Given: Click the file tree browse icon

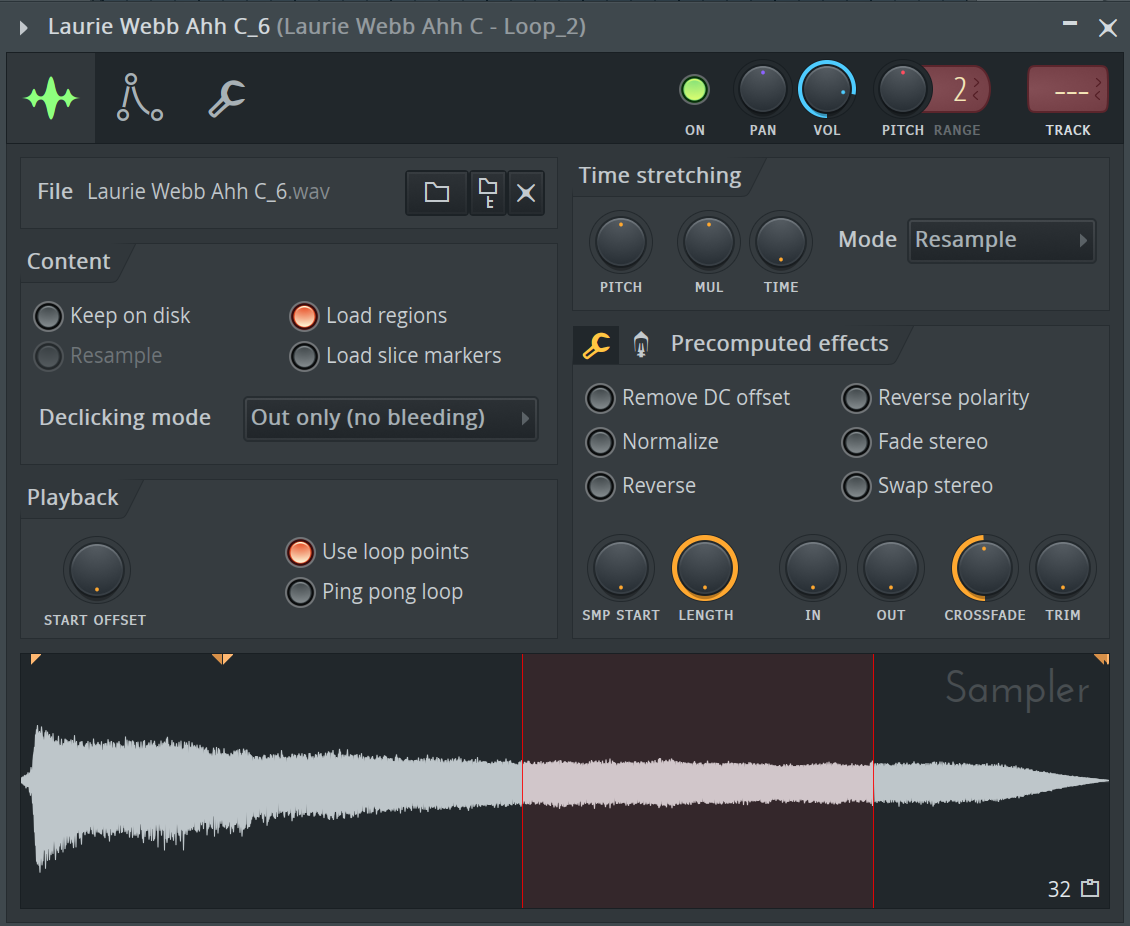Looking at the screenshot, I should (488, 193).
